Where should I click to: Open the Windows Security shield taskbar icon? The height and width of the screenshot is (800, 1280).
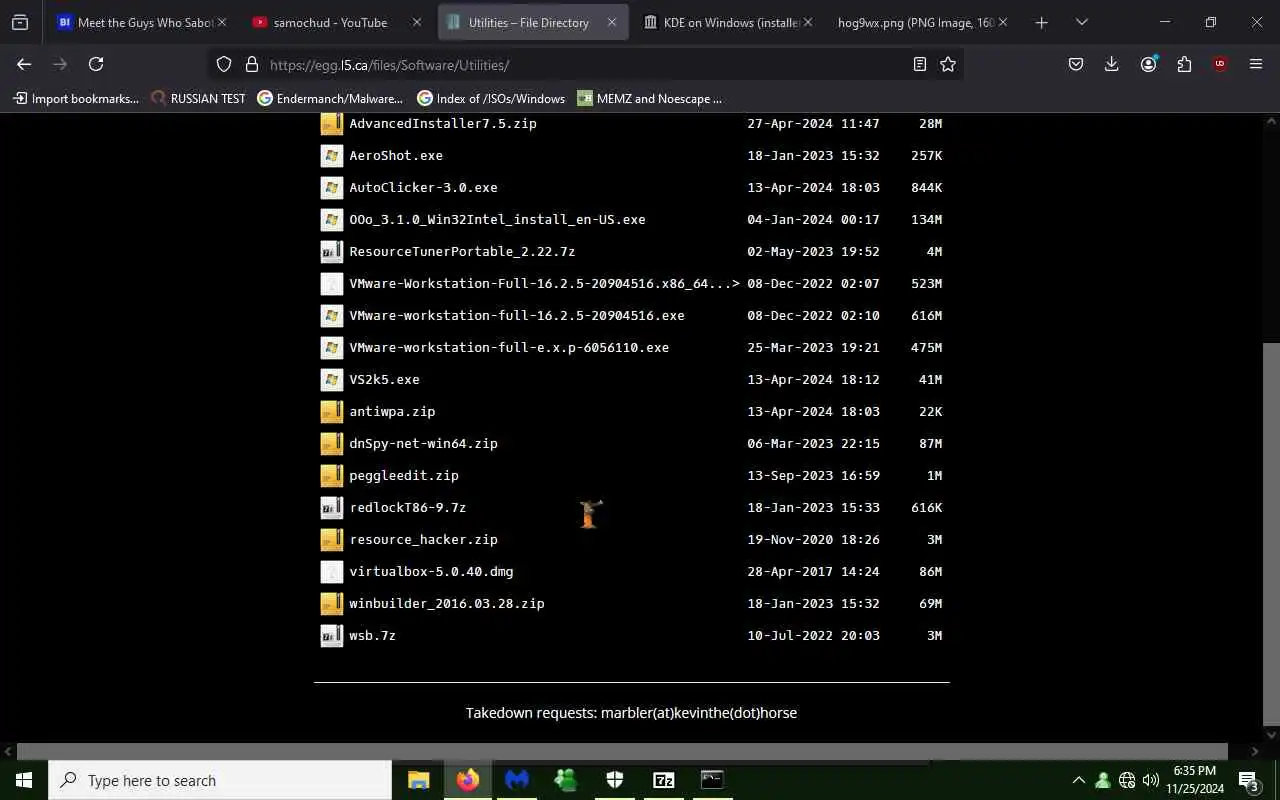(614, 780)
